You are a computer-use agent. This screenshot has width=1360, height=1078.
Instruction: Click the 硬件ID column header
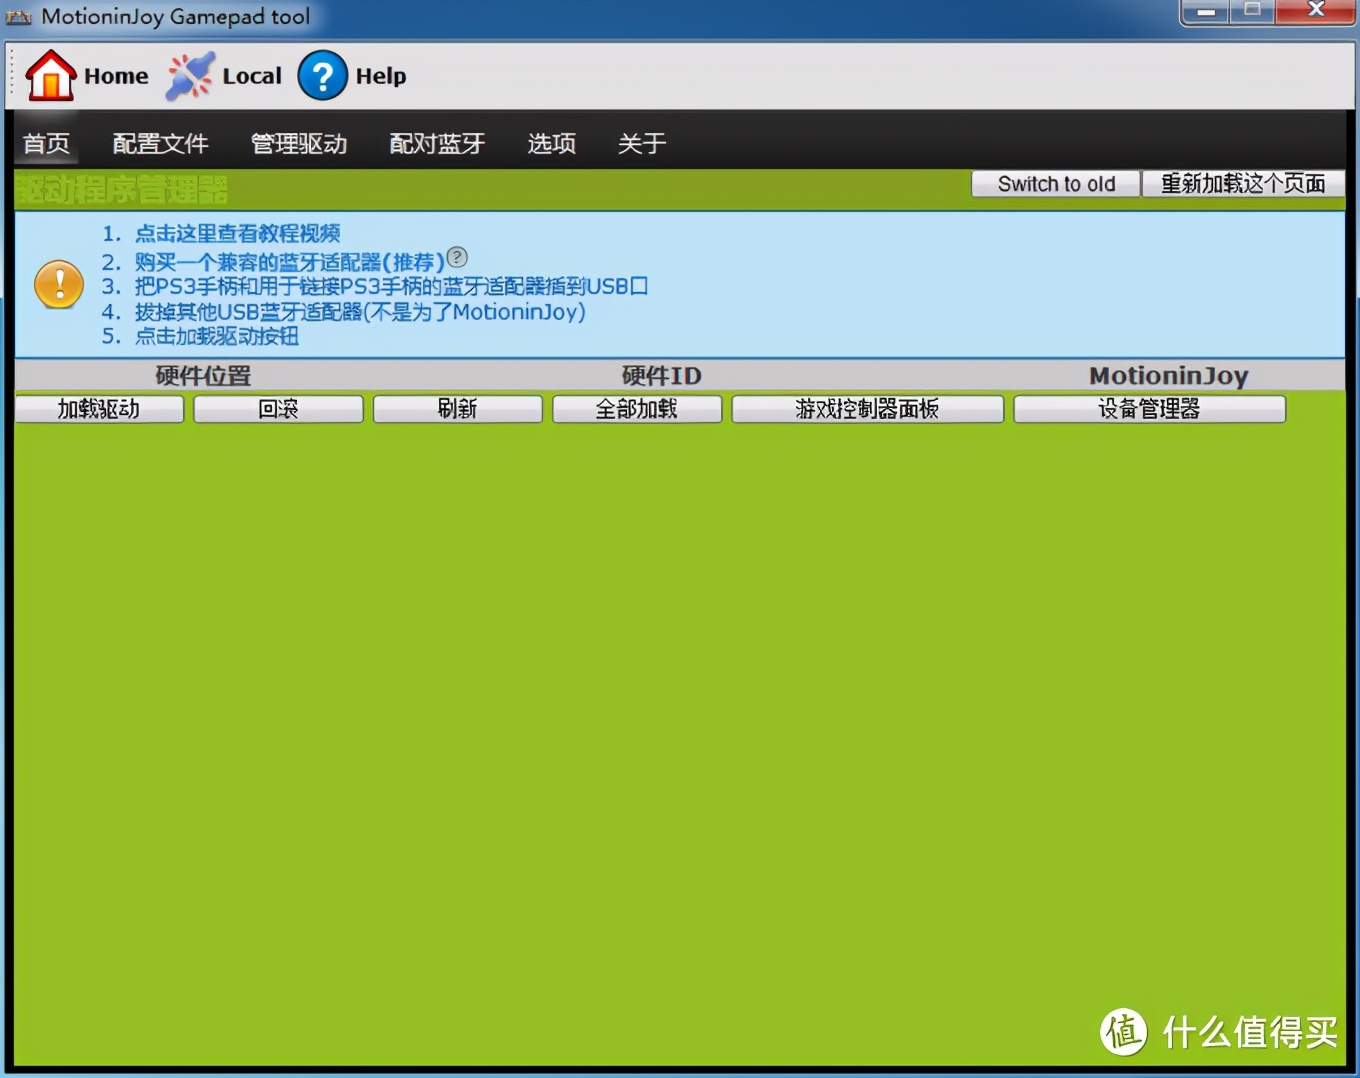tap(661, 376)
